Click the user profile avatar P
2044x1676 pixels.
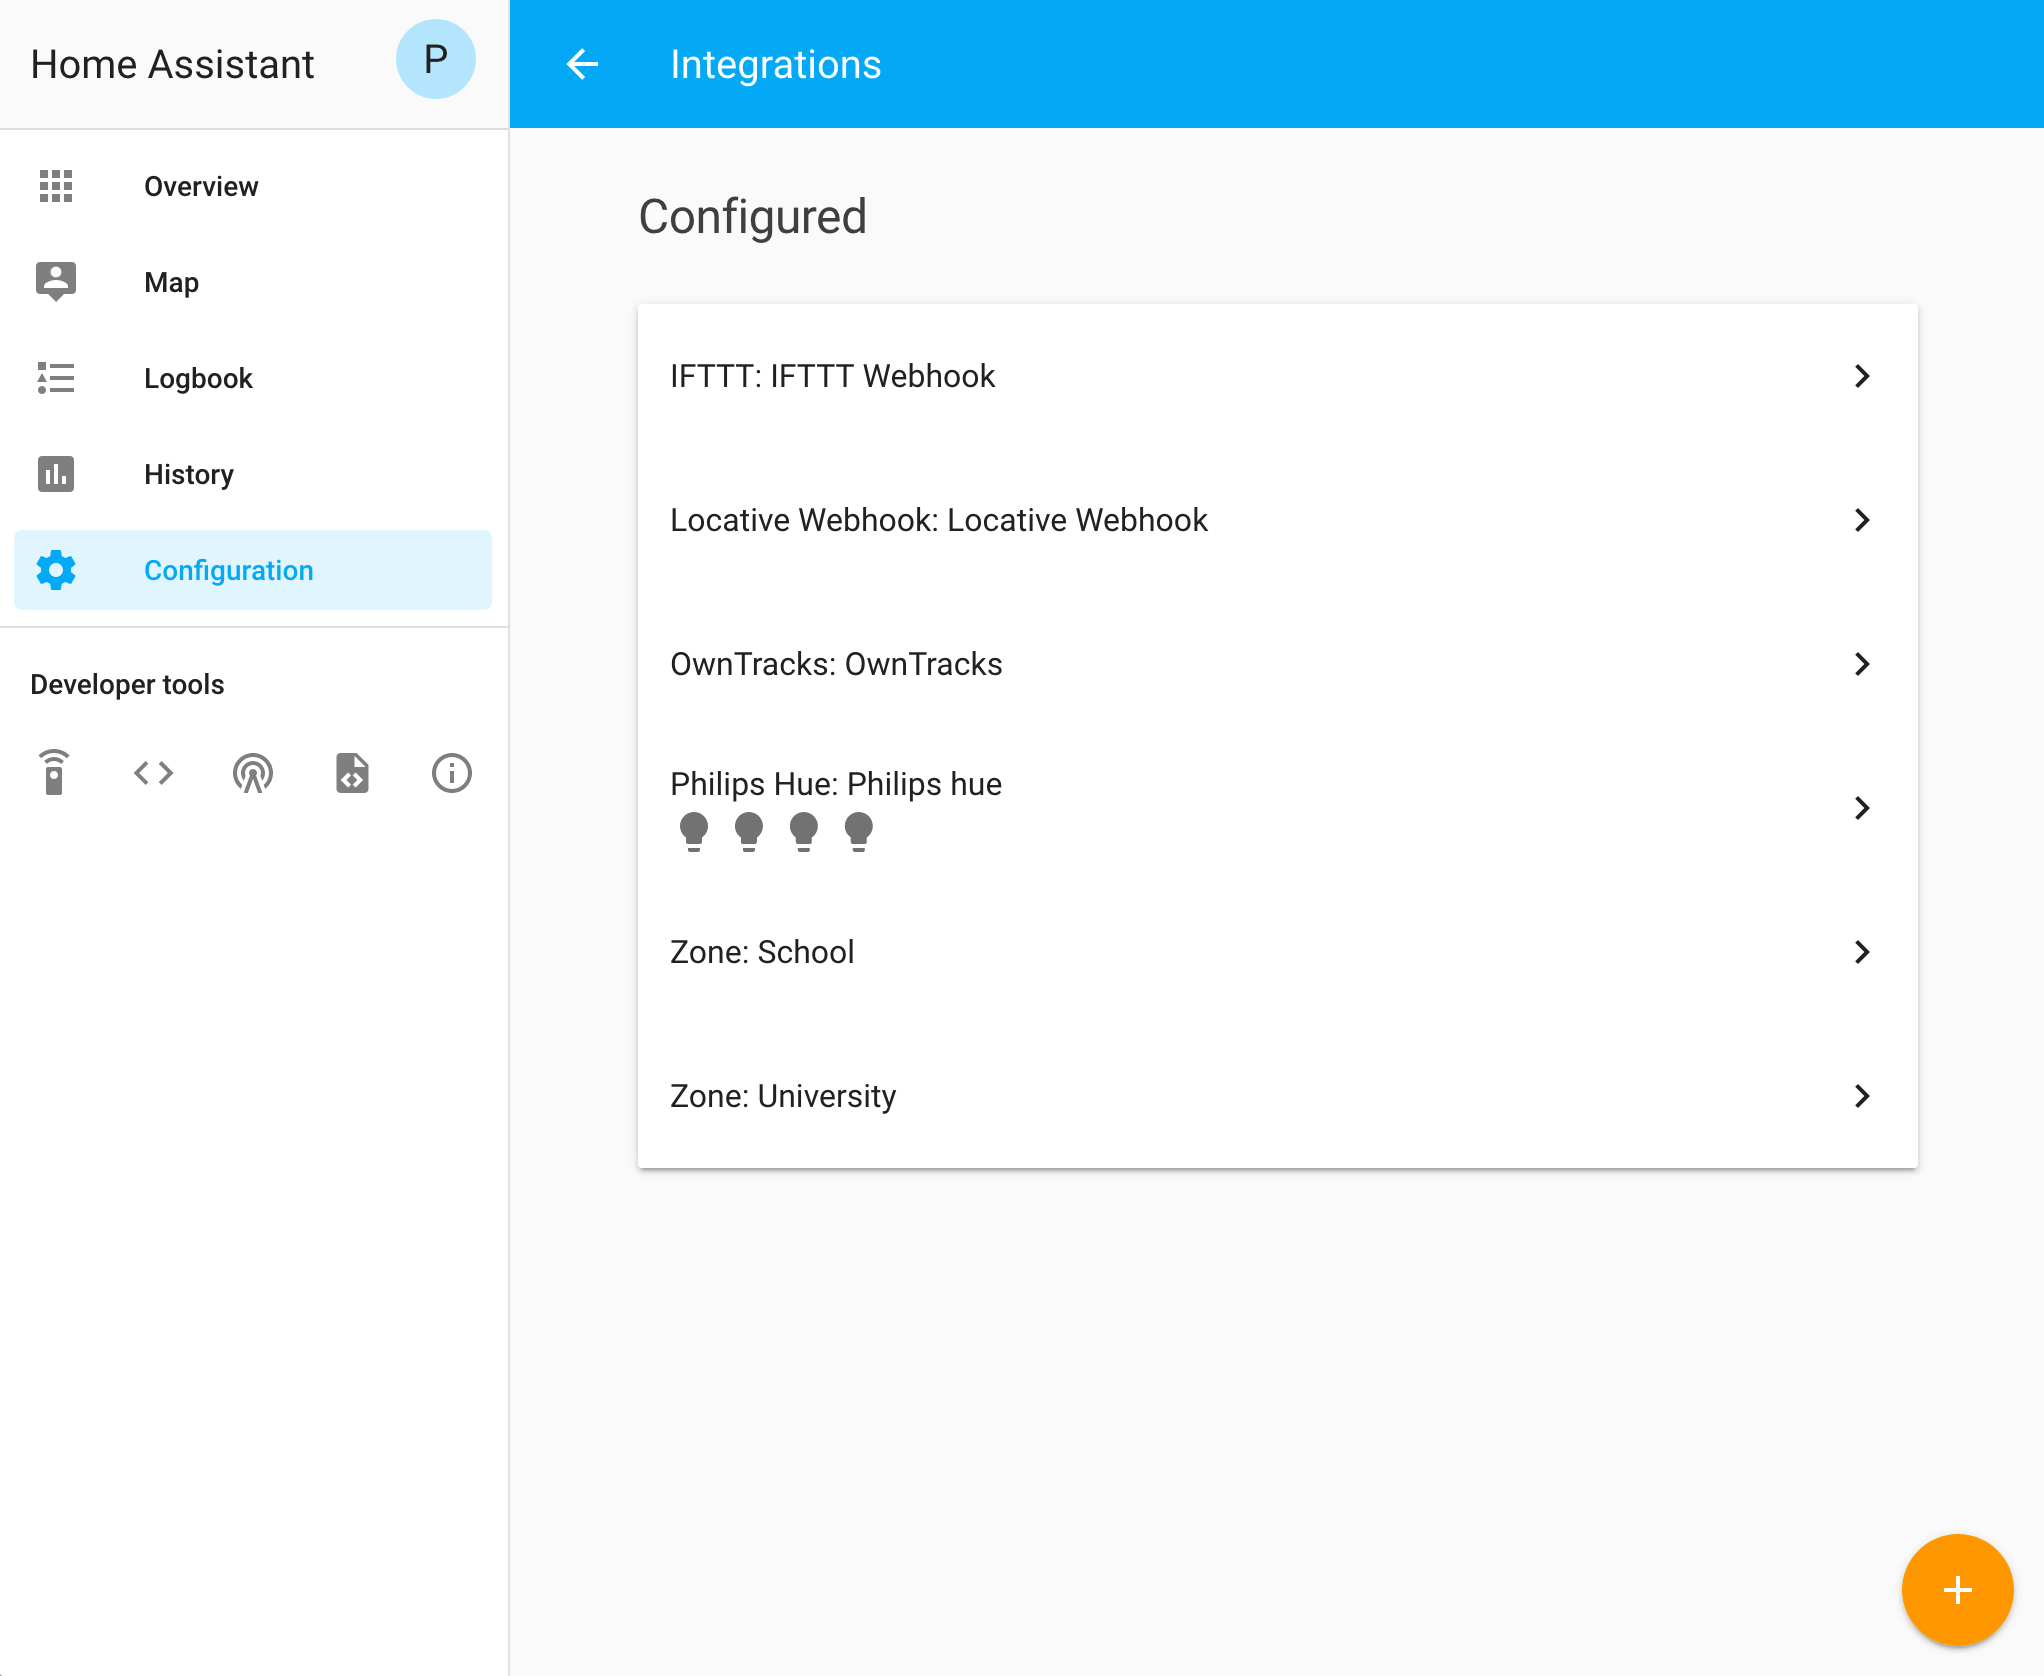click(435, 60)
